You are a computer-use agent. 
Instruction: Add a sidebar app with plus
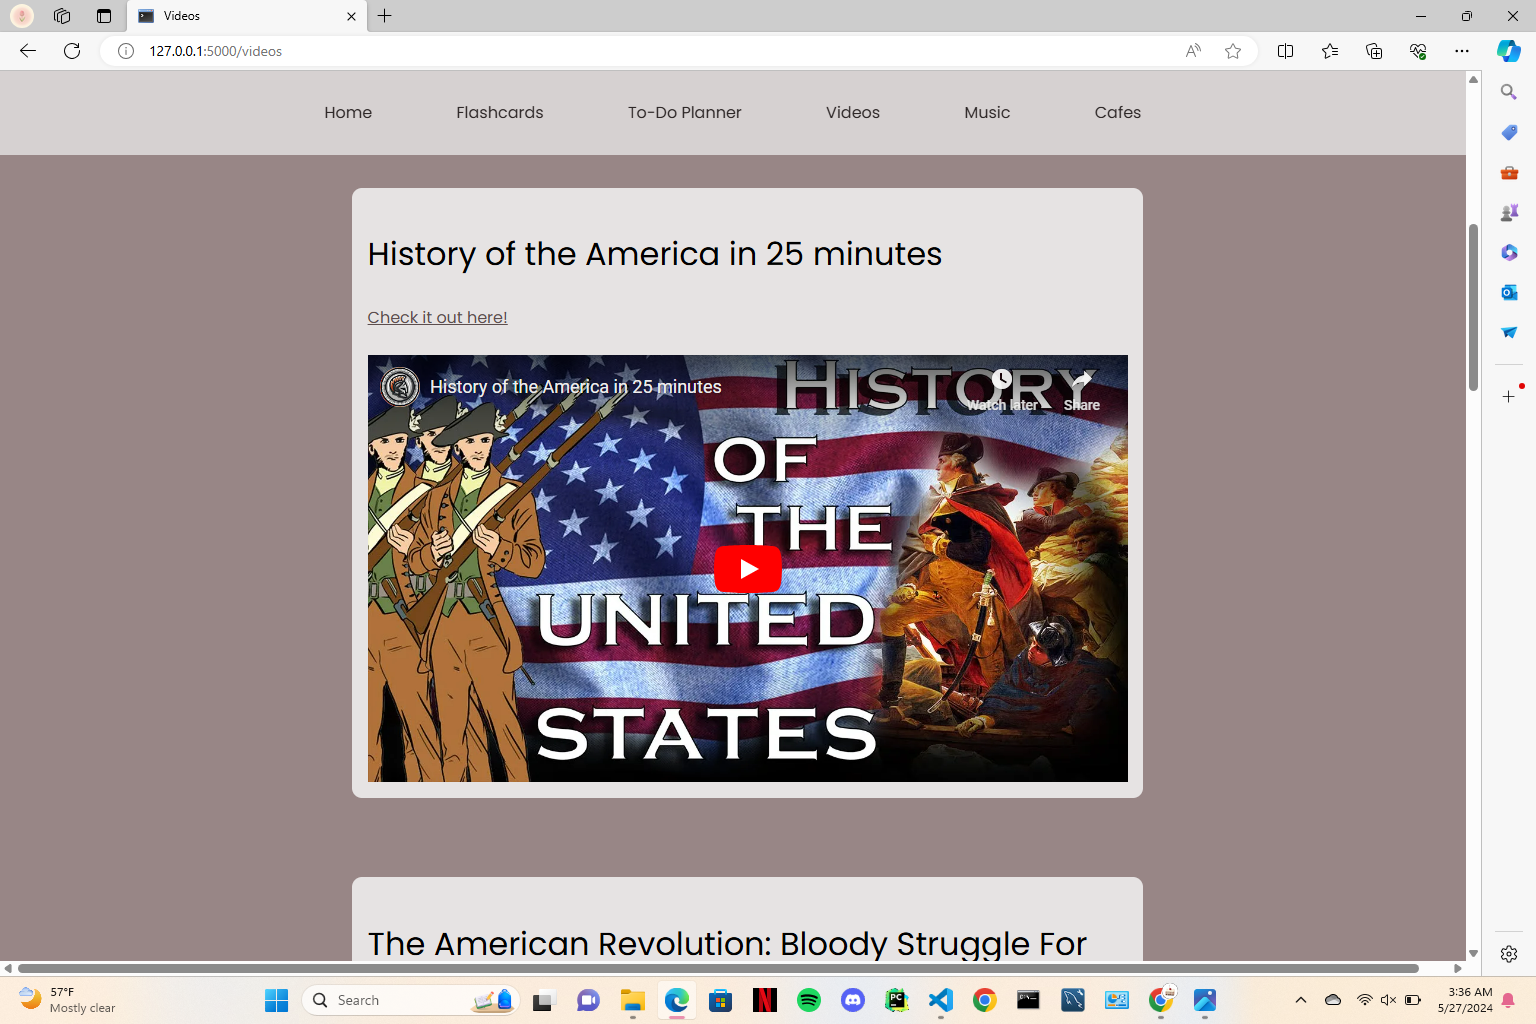(x=1509, y=397)
